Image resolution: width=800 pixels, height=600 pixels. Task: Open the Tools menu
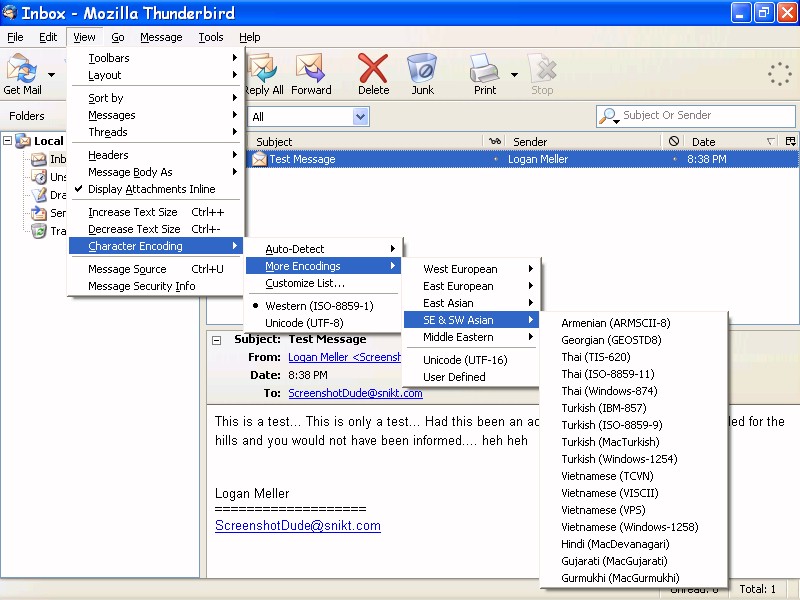211,37
